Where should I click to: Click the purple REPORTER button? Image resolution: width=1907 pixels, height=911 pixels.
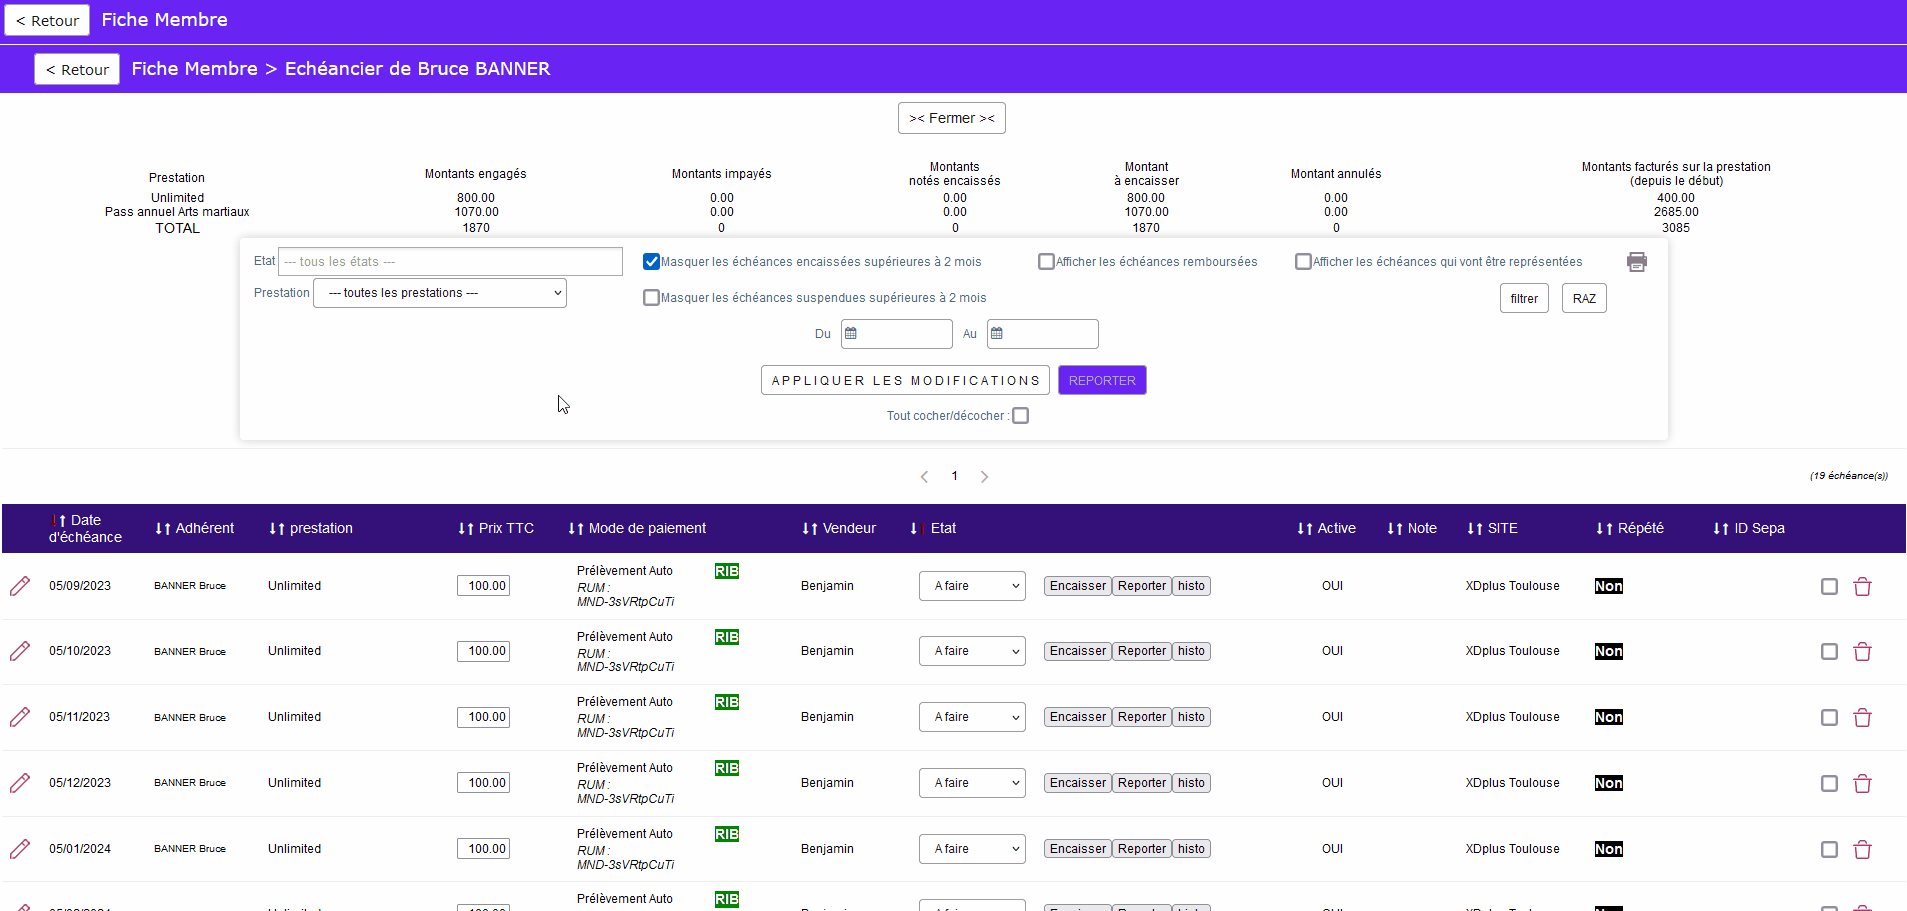click(x=1102, y=380)
